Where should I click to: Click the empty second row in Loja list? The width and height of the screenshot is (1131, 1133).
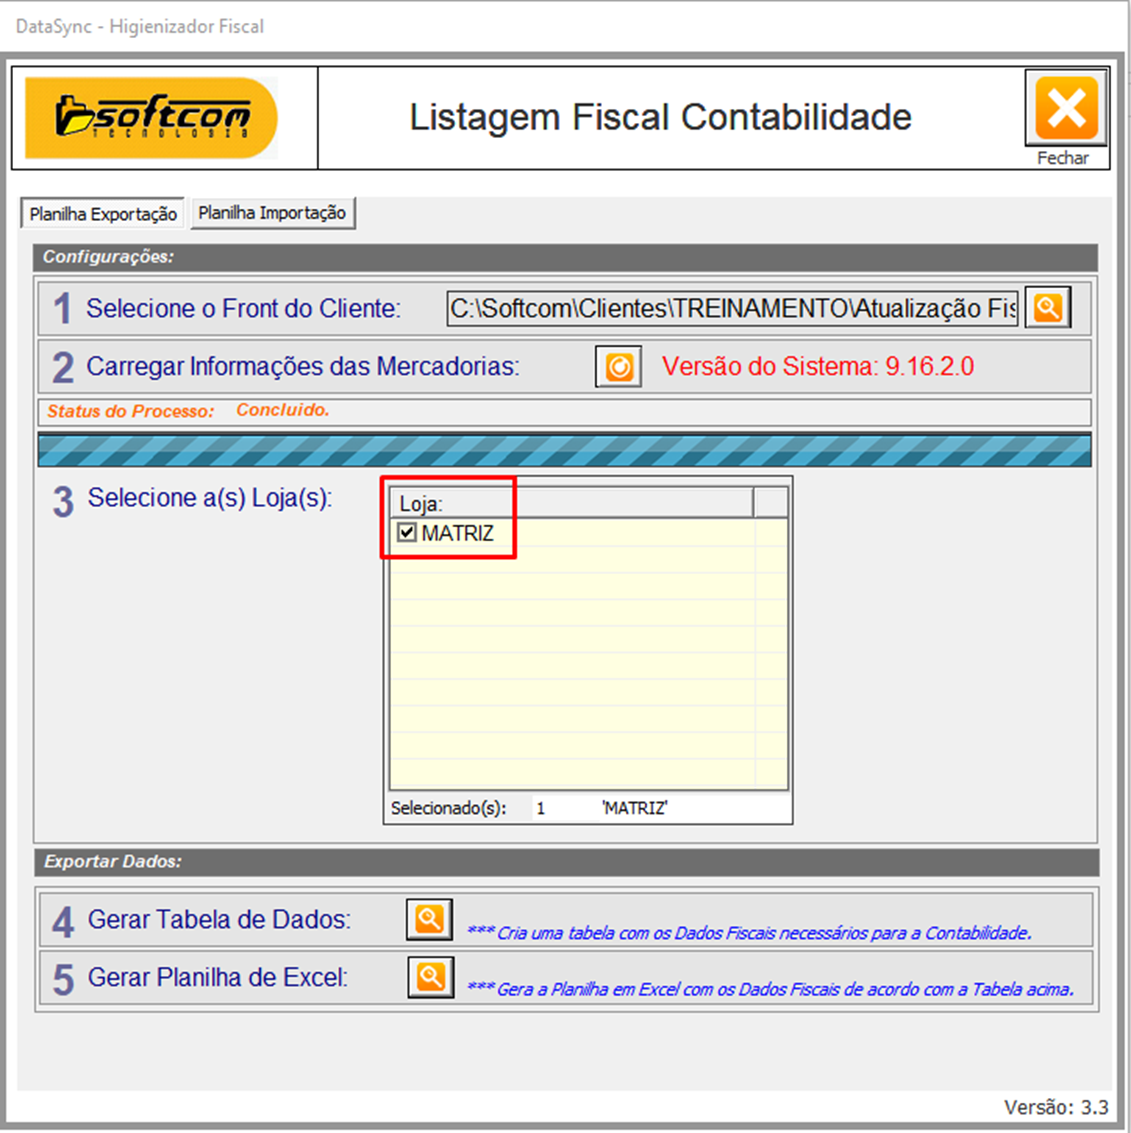click(x=572, y=560)
